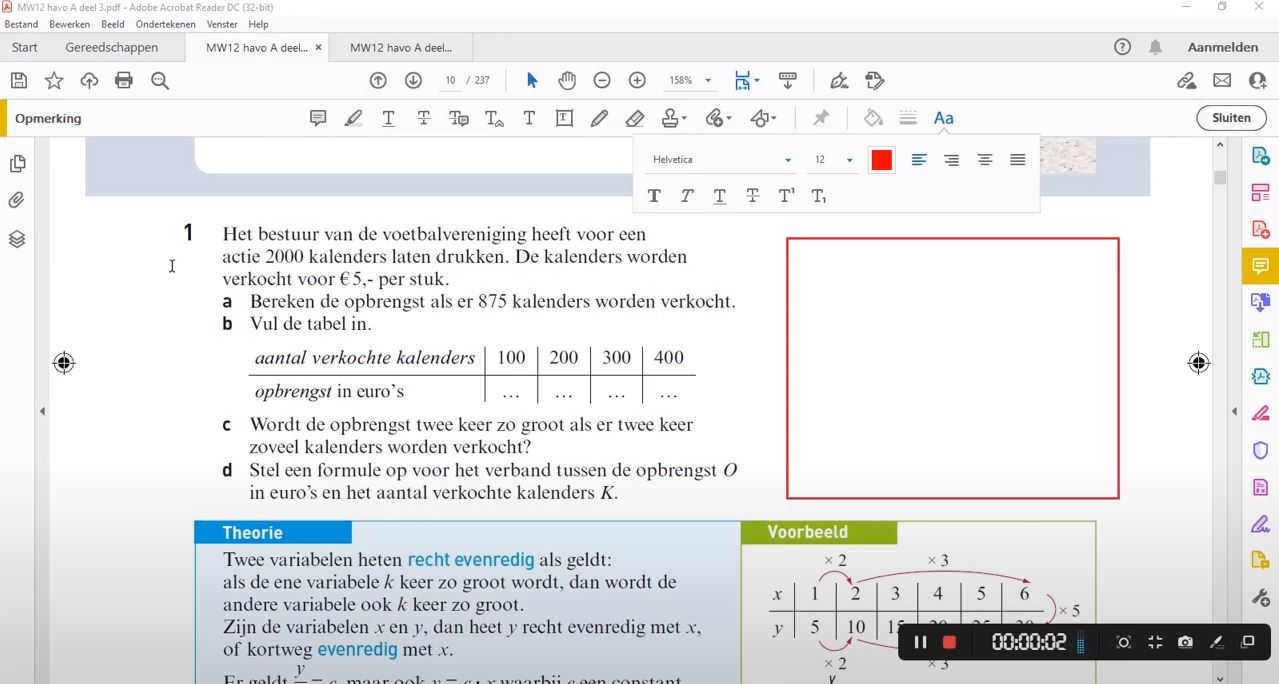1279x684 pixels.
Task: Select the text box tool
Action: coord(564,118)
